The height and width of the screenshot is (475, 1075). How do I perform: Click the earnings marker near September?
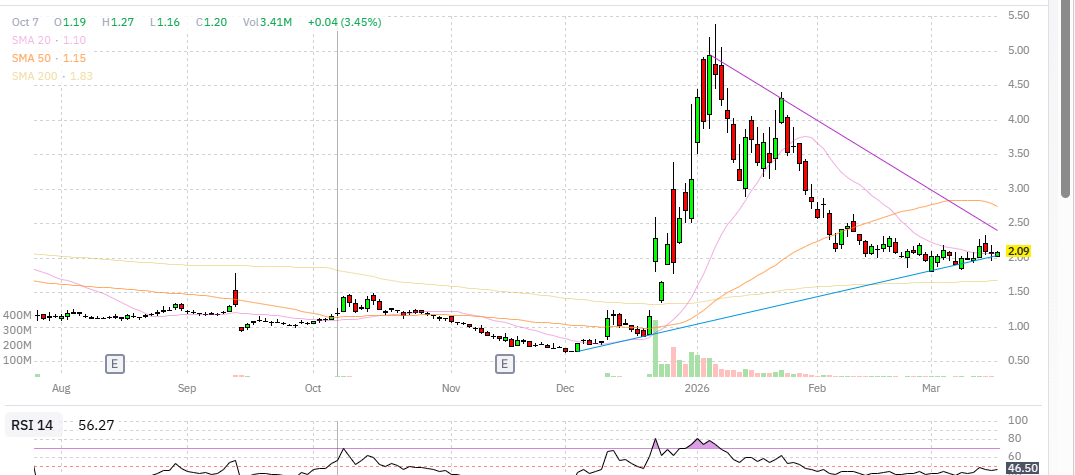(114, 364)
